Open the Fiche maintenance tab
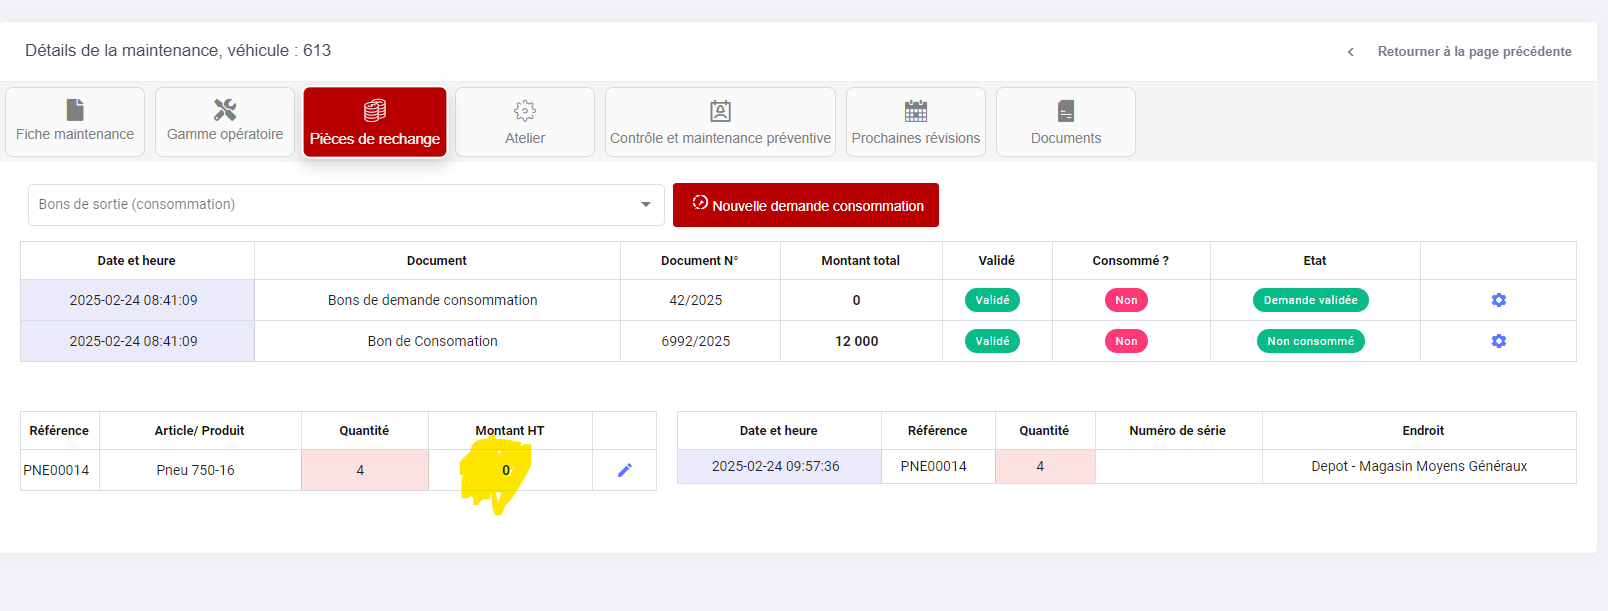Screen dimensions: 1608x611 pos(75,122)
